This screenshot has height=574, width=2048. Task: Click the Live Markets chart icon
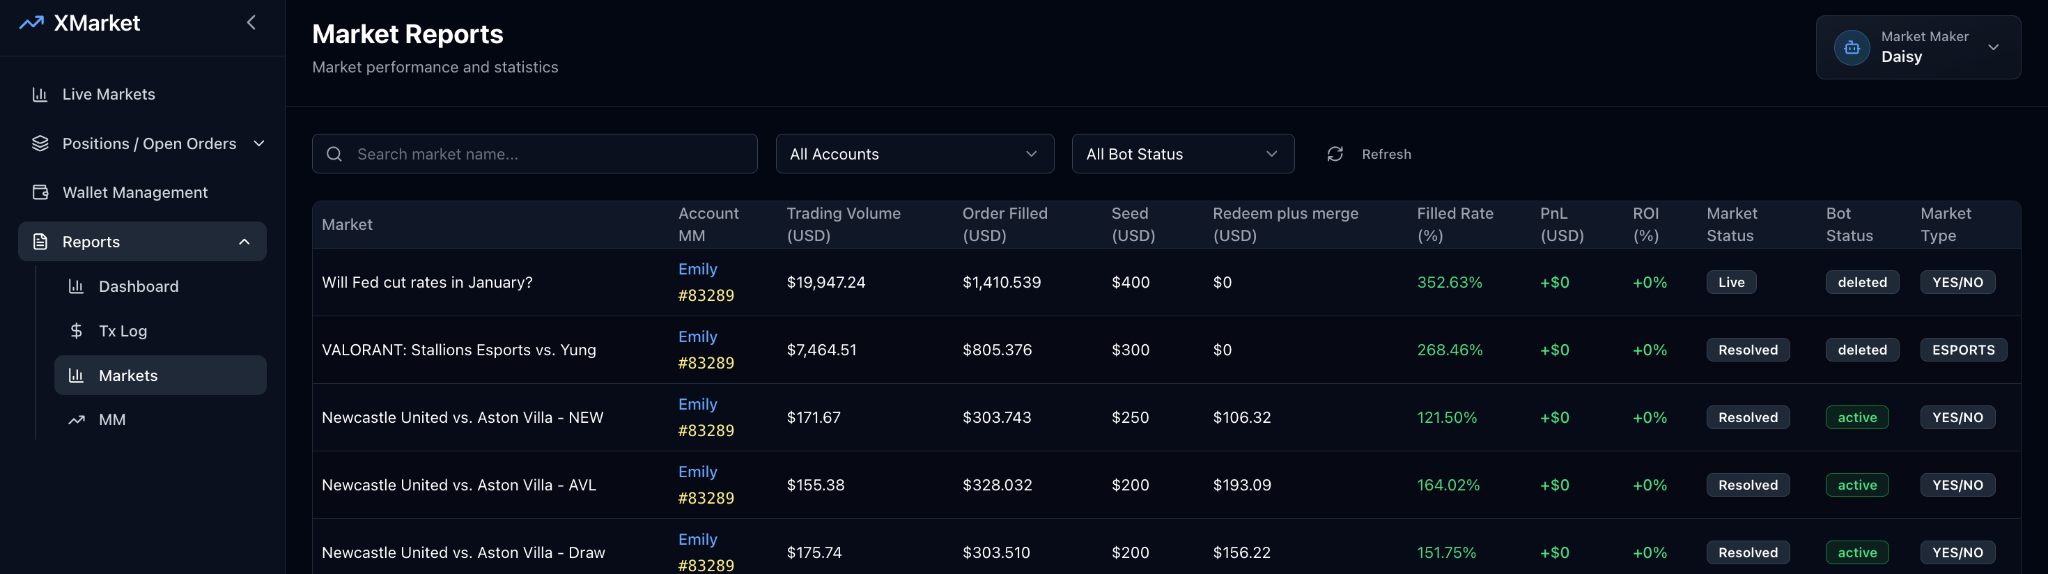40,94
